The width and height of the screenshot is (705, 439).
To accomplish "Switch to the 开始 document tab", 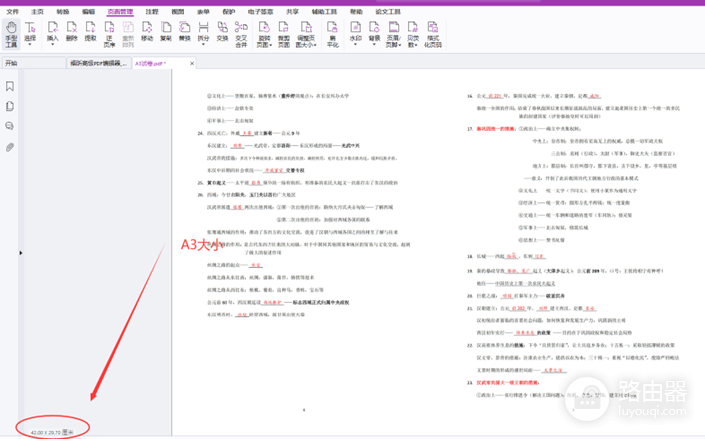I will coord(34,63).
